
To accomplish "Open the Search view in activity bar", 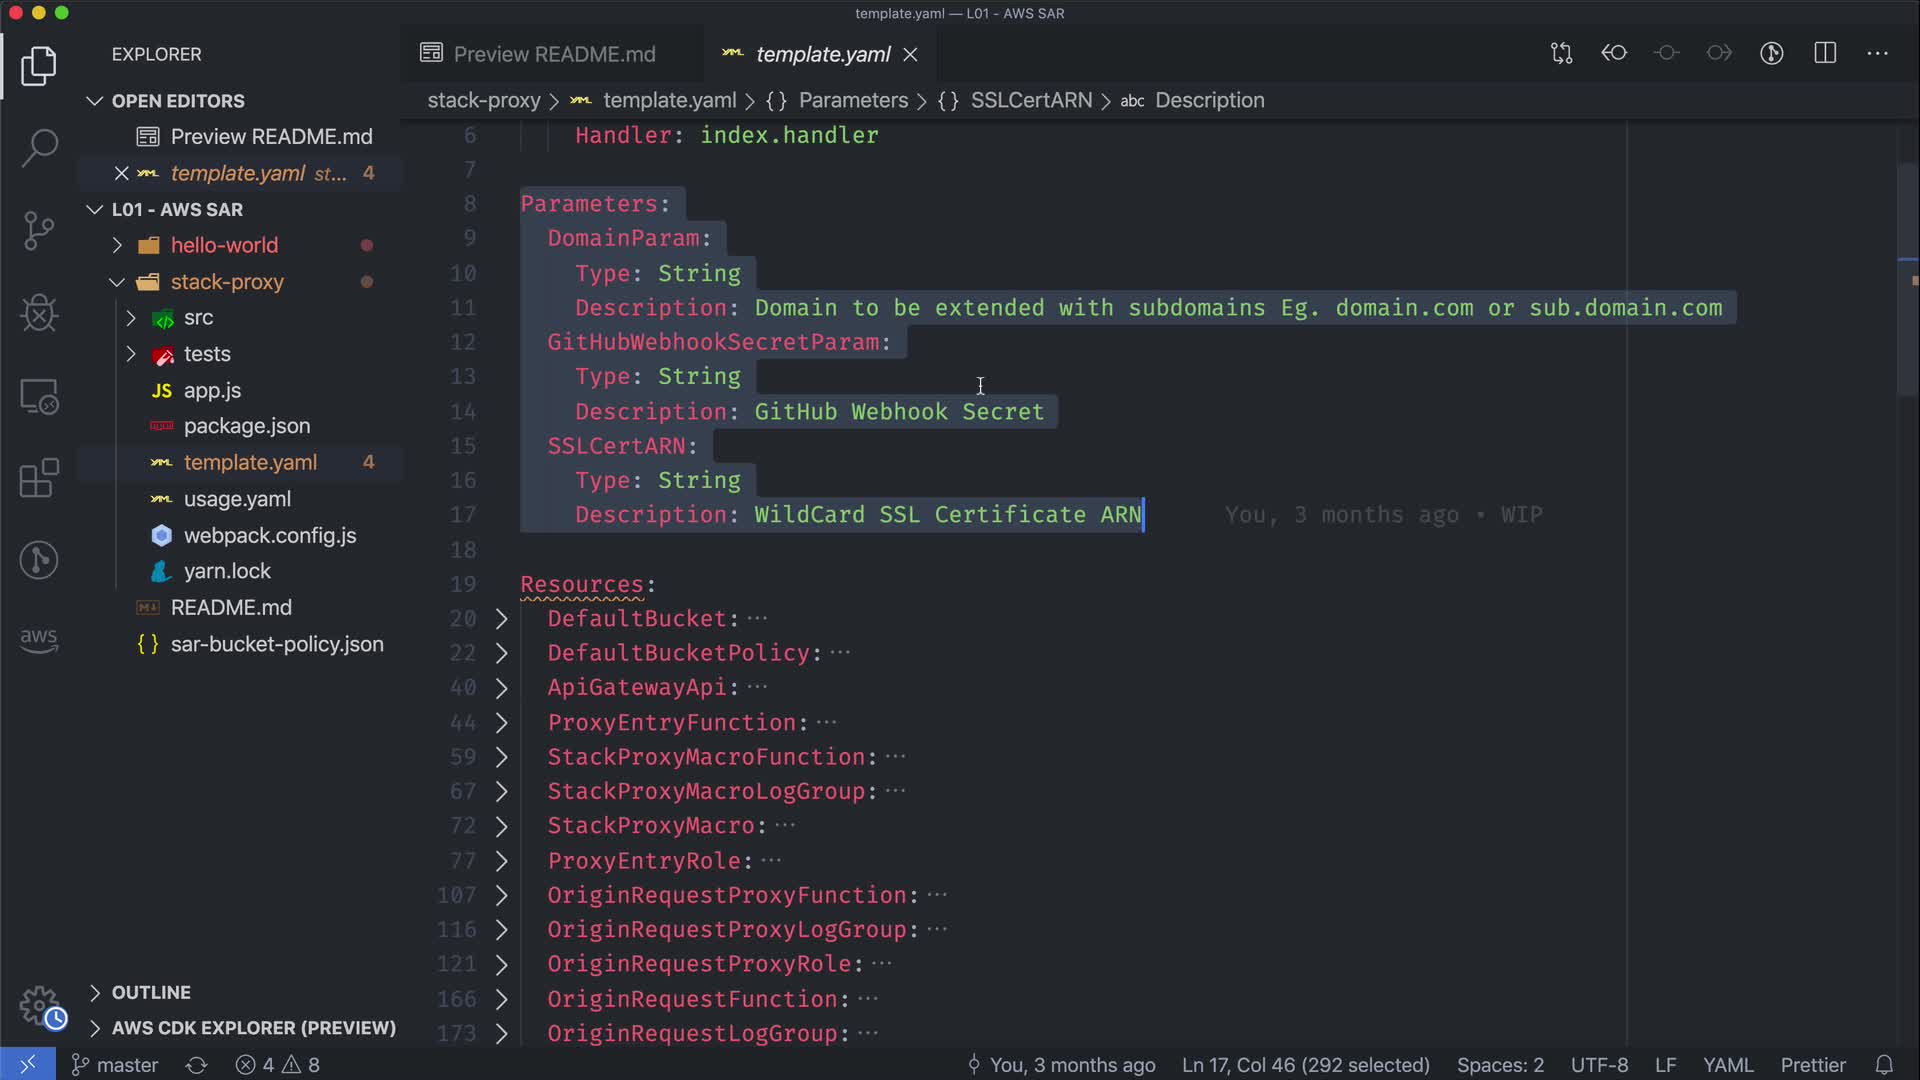I will (x=39, y=148).
